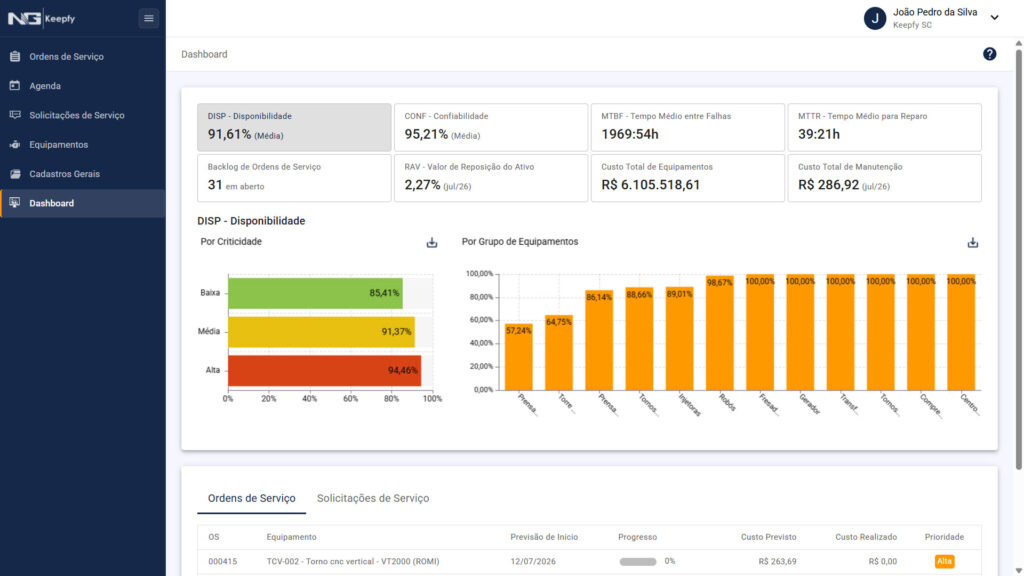Collapse the sidebar with the hamburger button
Image resolution: width=1024 pixels, height=576 pixels.
click(148, 18)
